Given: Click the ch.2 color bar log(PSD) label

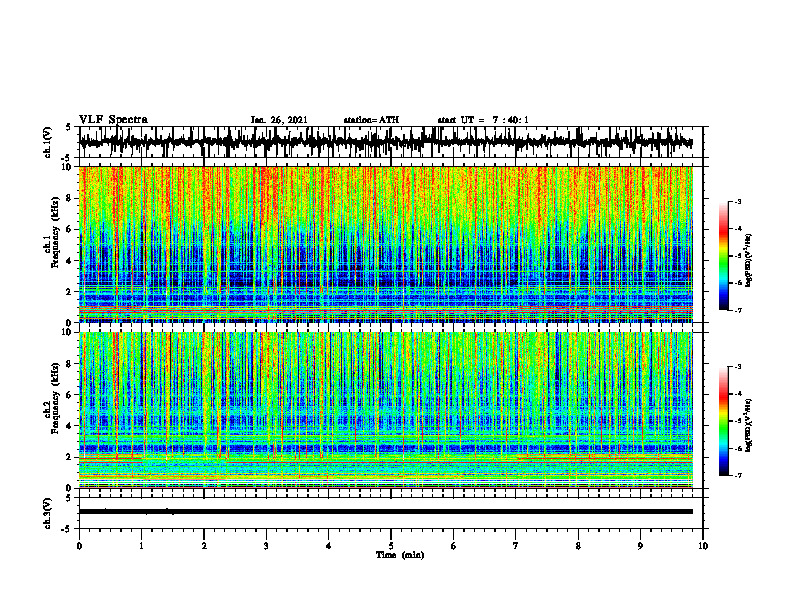Looking at the screenshot, I should pyautogui.click(x=749, y=425).
